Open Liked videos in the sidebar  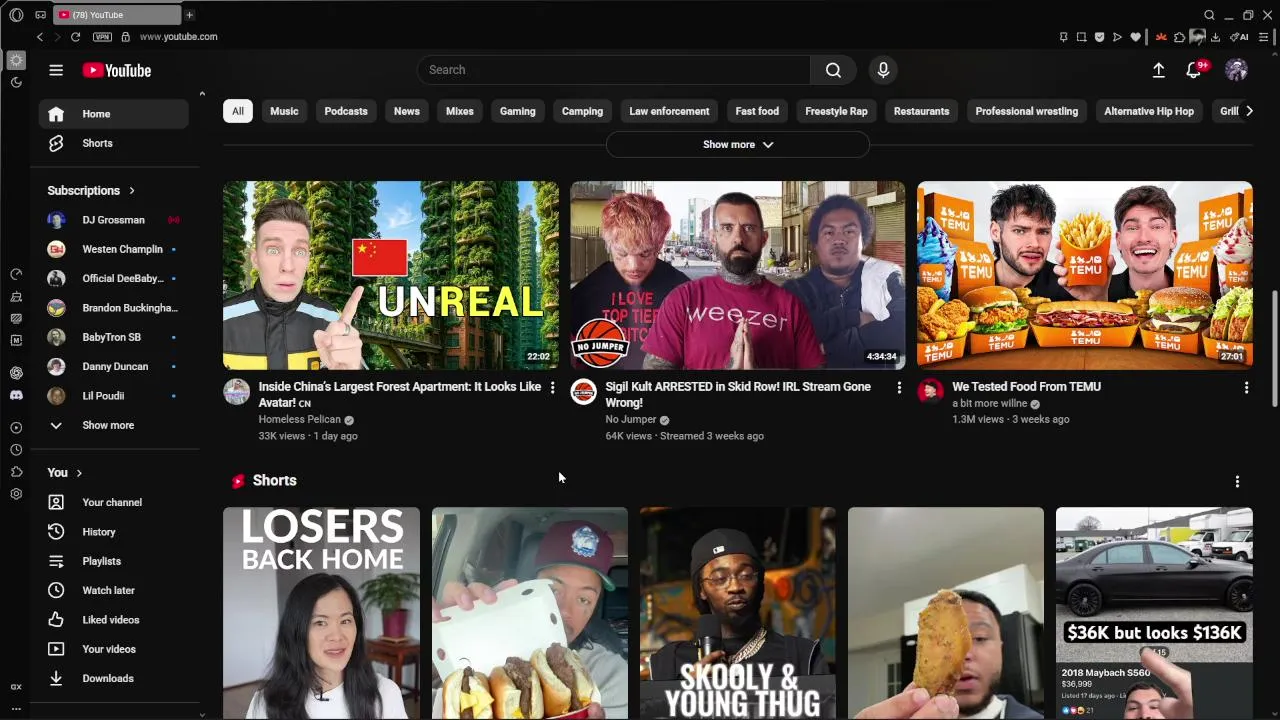pyautogui.click(x=113, y=620)
